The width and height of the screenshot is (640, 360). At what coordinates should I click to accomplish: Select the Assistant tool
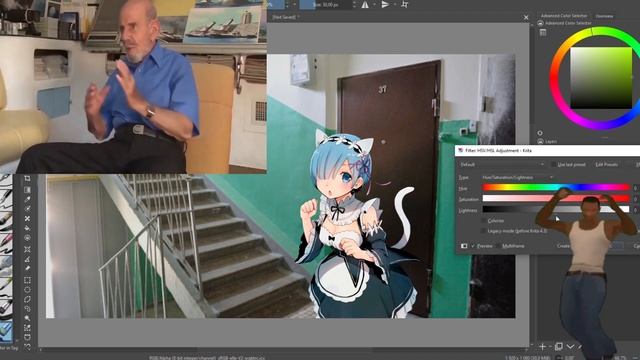click(x=27, y=249)
